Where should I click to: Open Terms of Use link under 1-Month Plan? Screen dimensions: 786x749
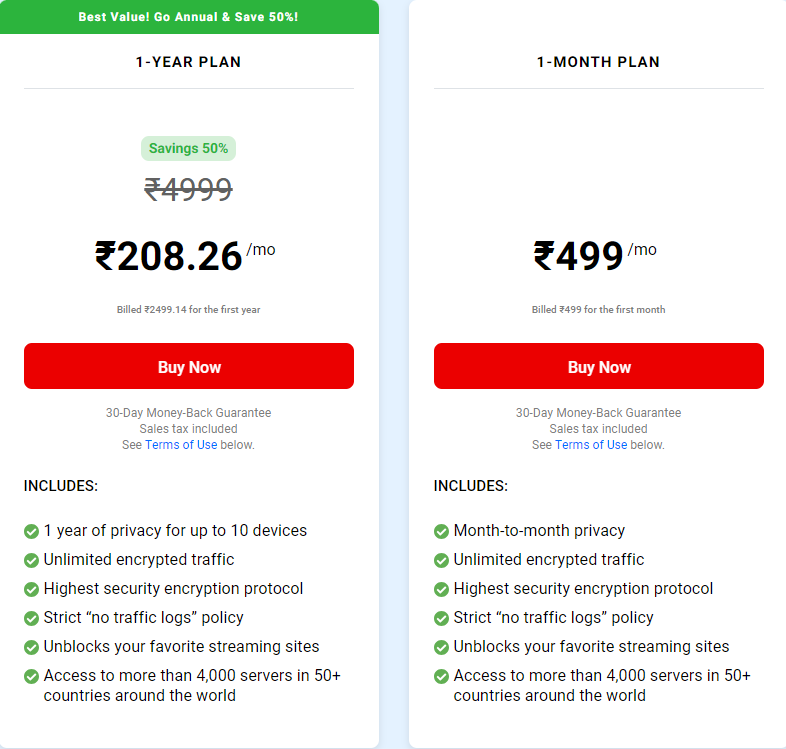click(591, 445)
